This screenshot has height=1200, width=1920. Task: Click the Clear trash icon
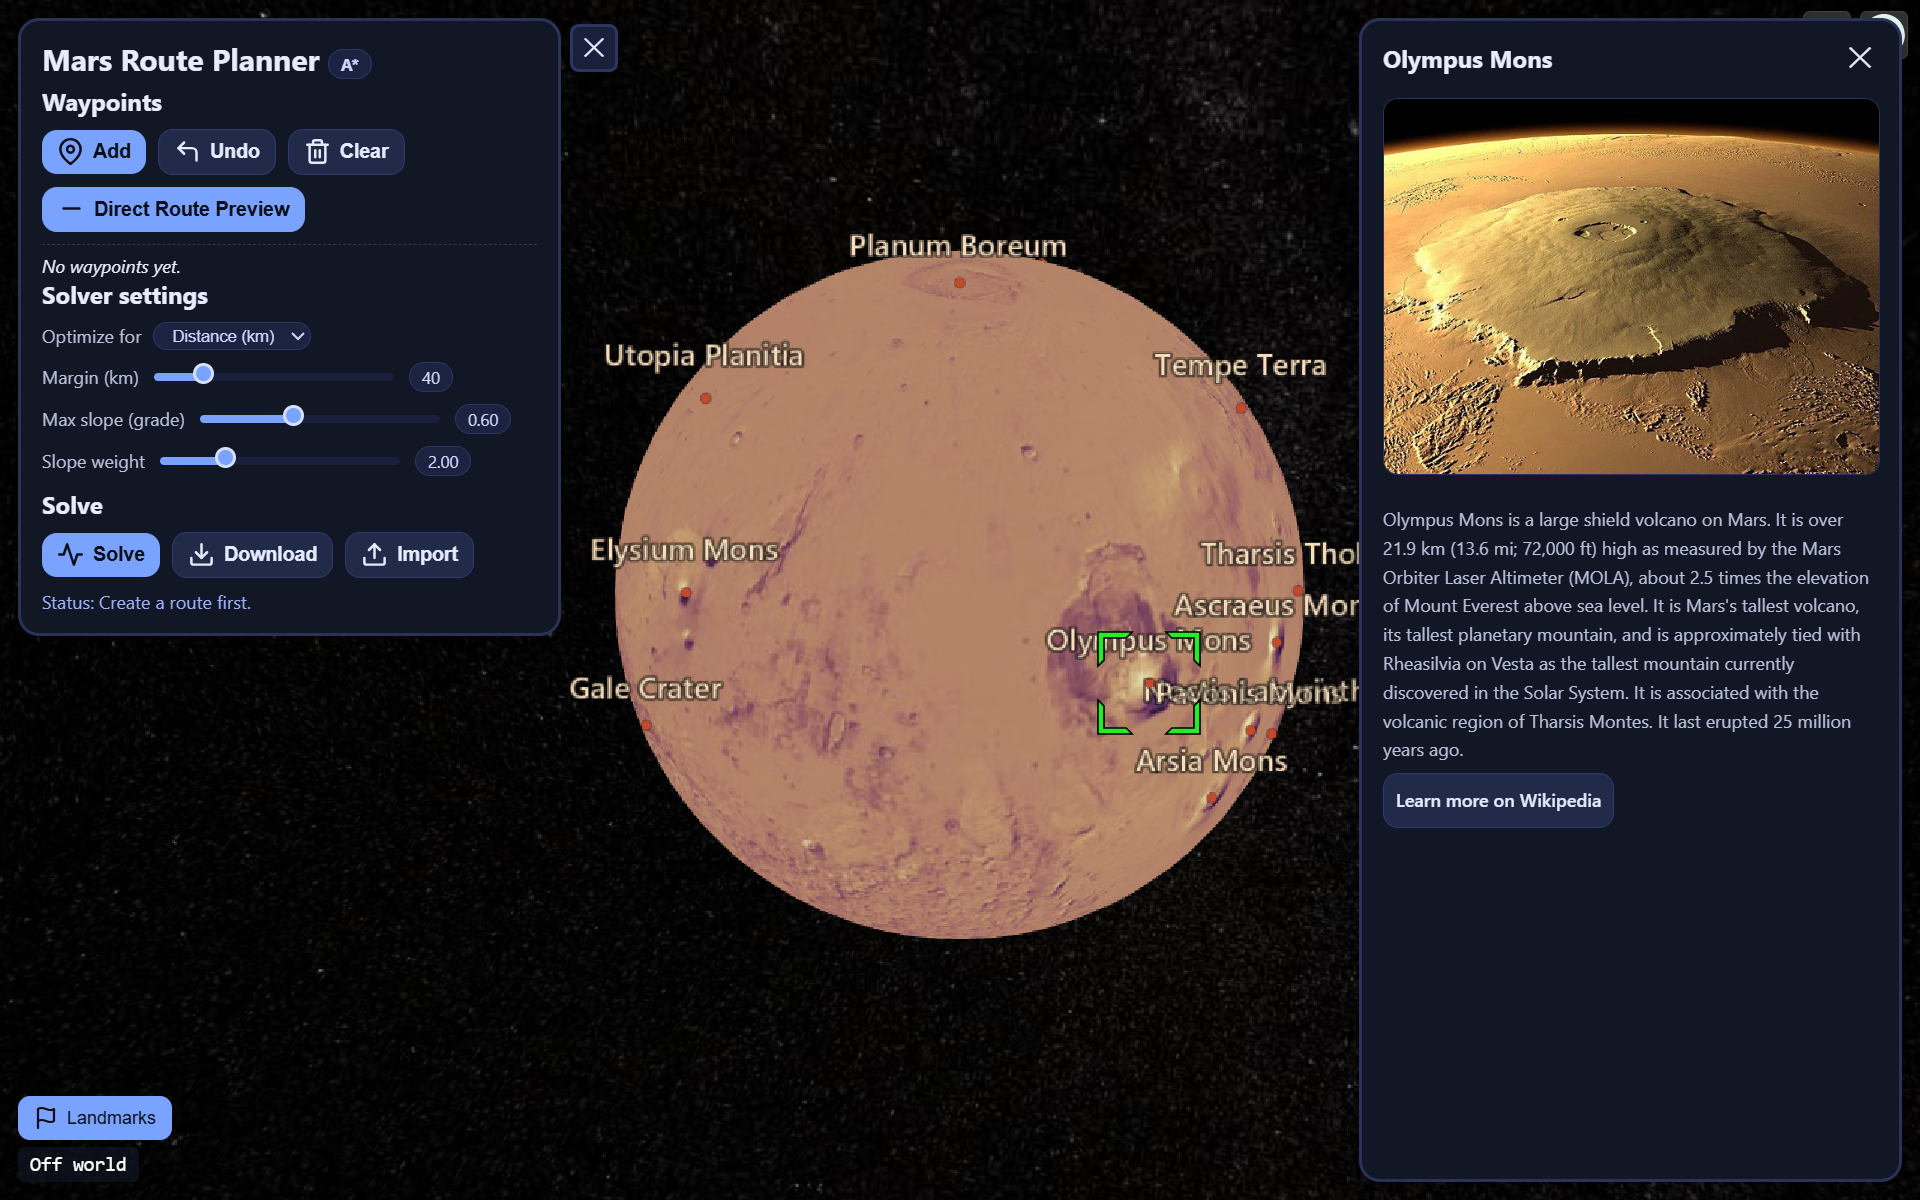click(317, 151)
